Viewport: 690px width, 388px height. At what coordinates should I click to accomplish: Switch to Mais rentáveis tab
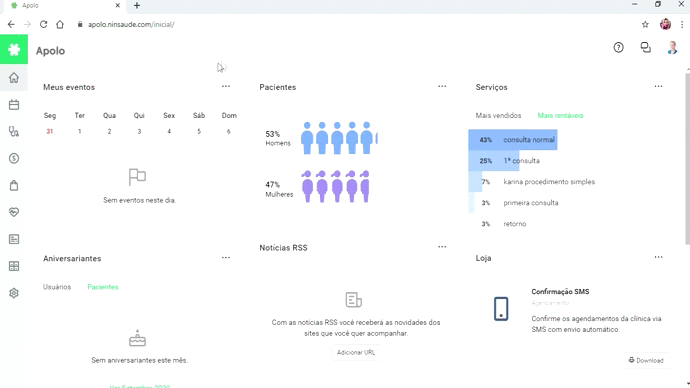tap(560, 115)
